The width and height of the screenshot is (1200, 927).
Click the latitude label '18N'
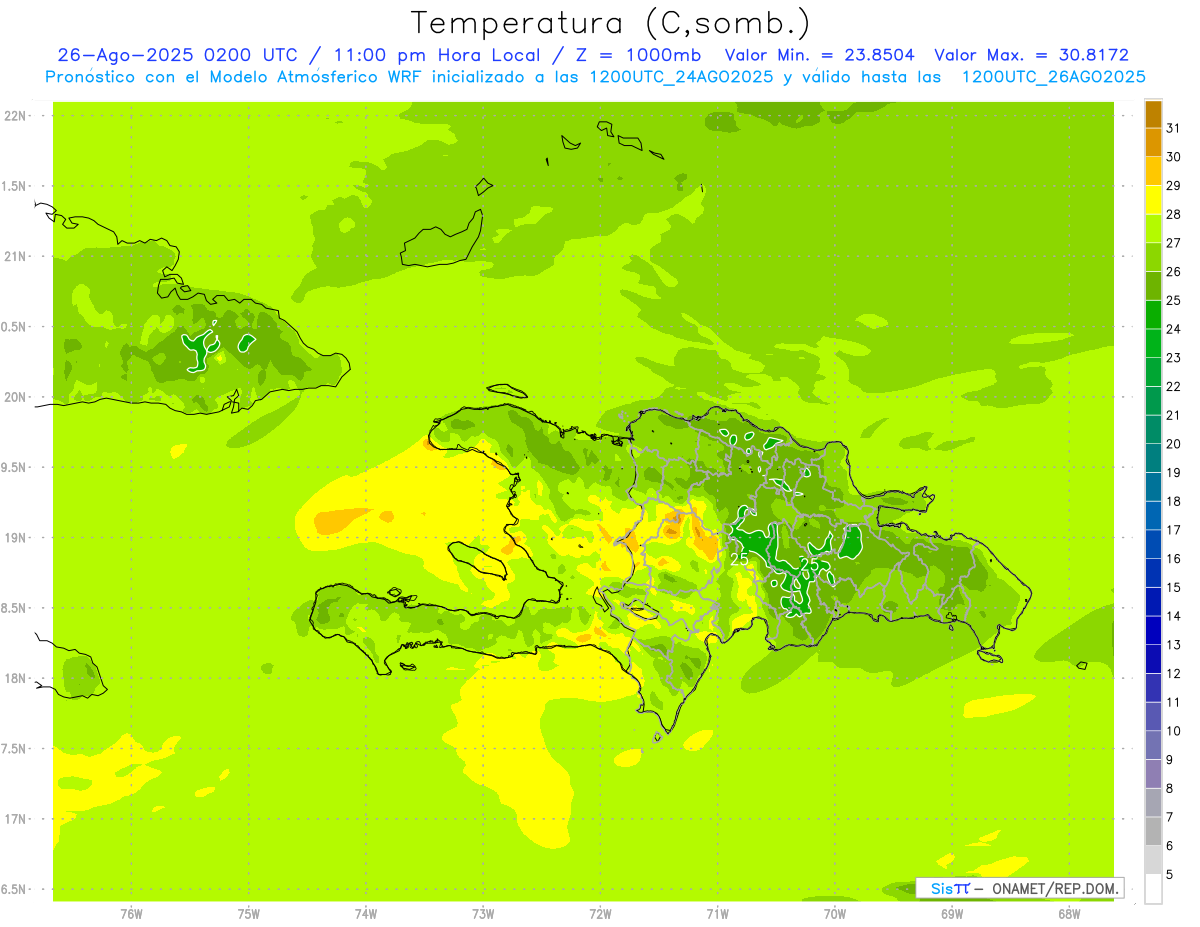(x=16, y=678)
